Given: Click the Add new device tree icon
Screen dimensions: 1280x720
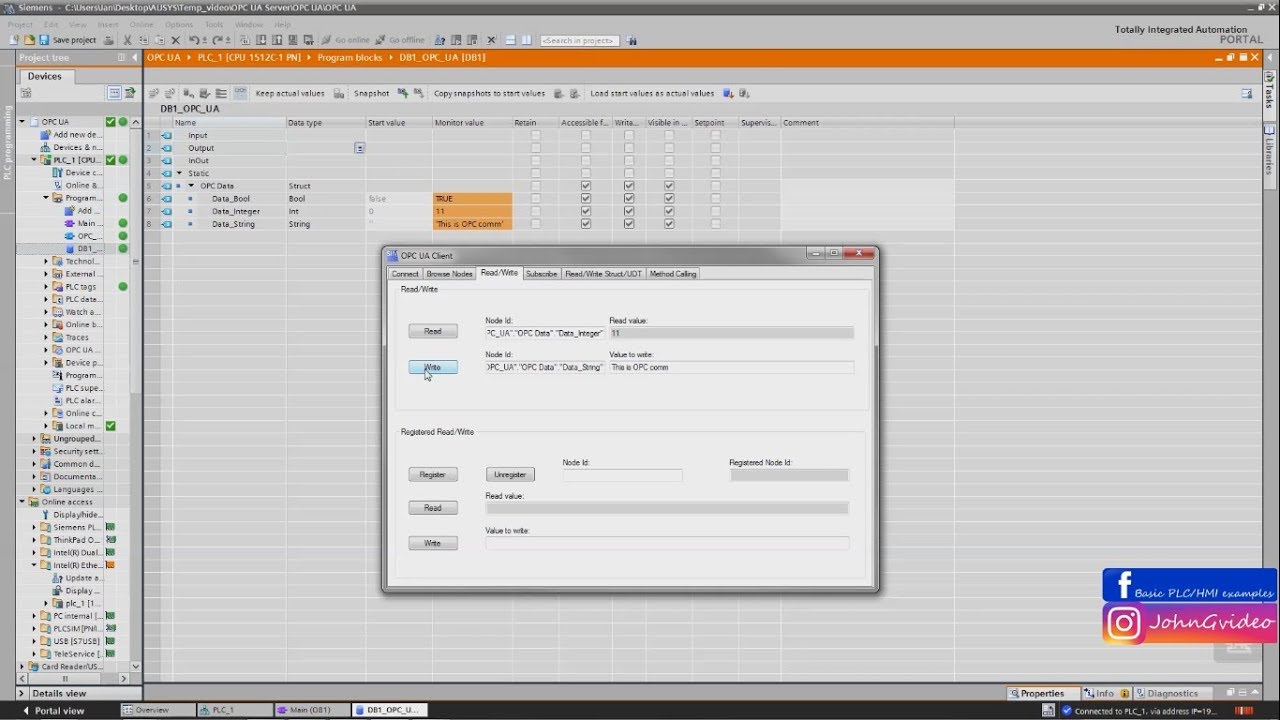Looking at the screenshot, I should coord(45,134).
